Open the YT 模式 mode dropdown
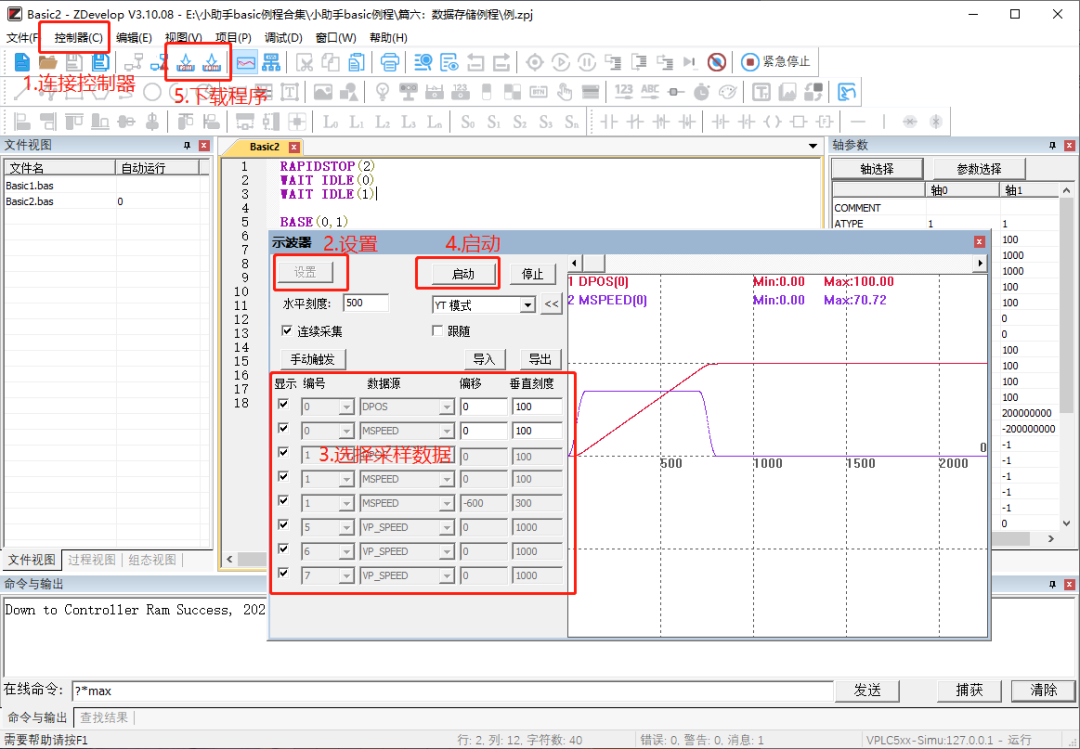The image size is (1080, 749). point(528,305)
